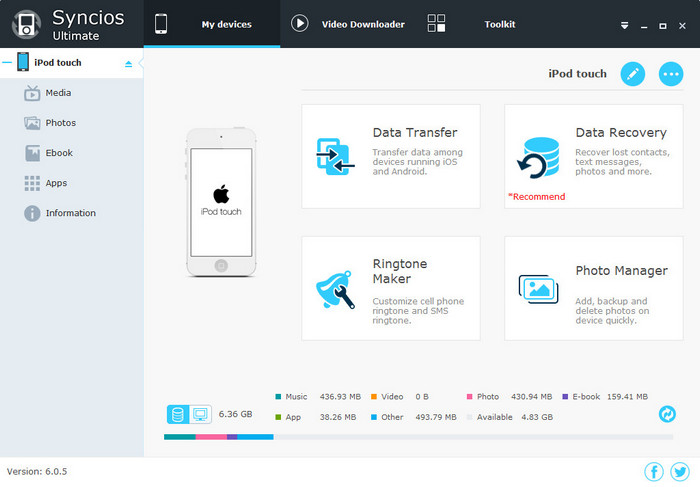
Task: Click the Information circle icon
Action: [32, 213]
